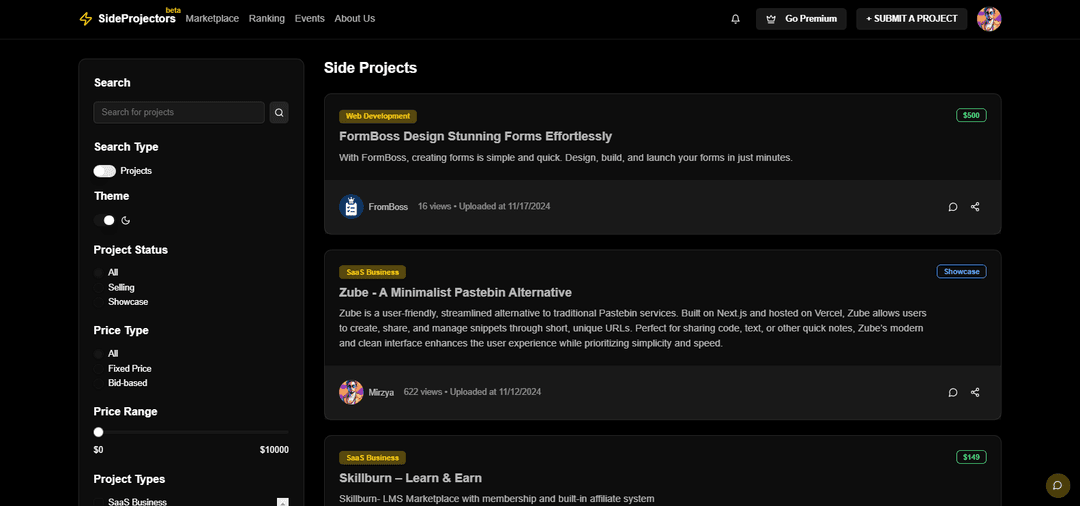1080x506 pixels.
Task: Click the Search for projects field
Action: 179,113
